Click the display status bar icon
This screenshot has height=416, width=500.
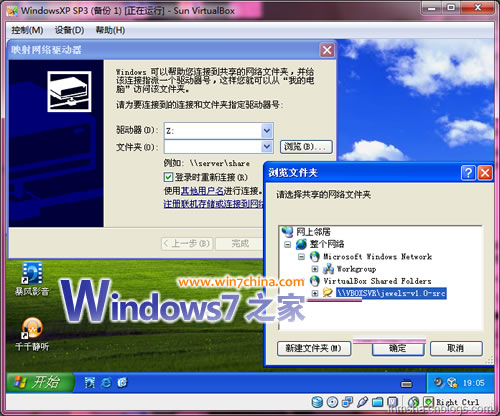click(x=393, y=402)
